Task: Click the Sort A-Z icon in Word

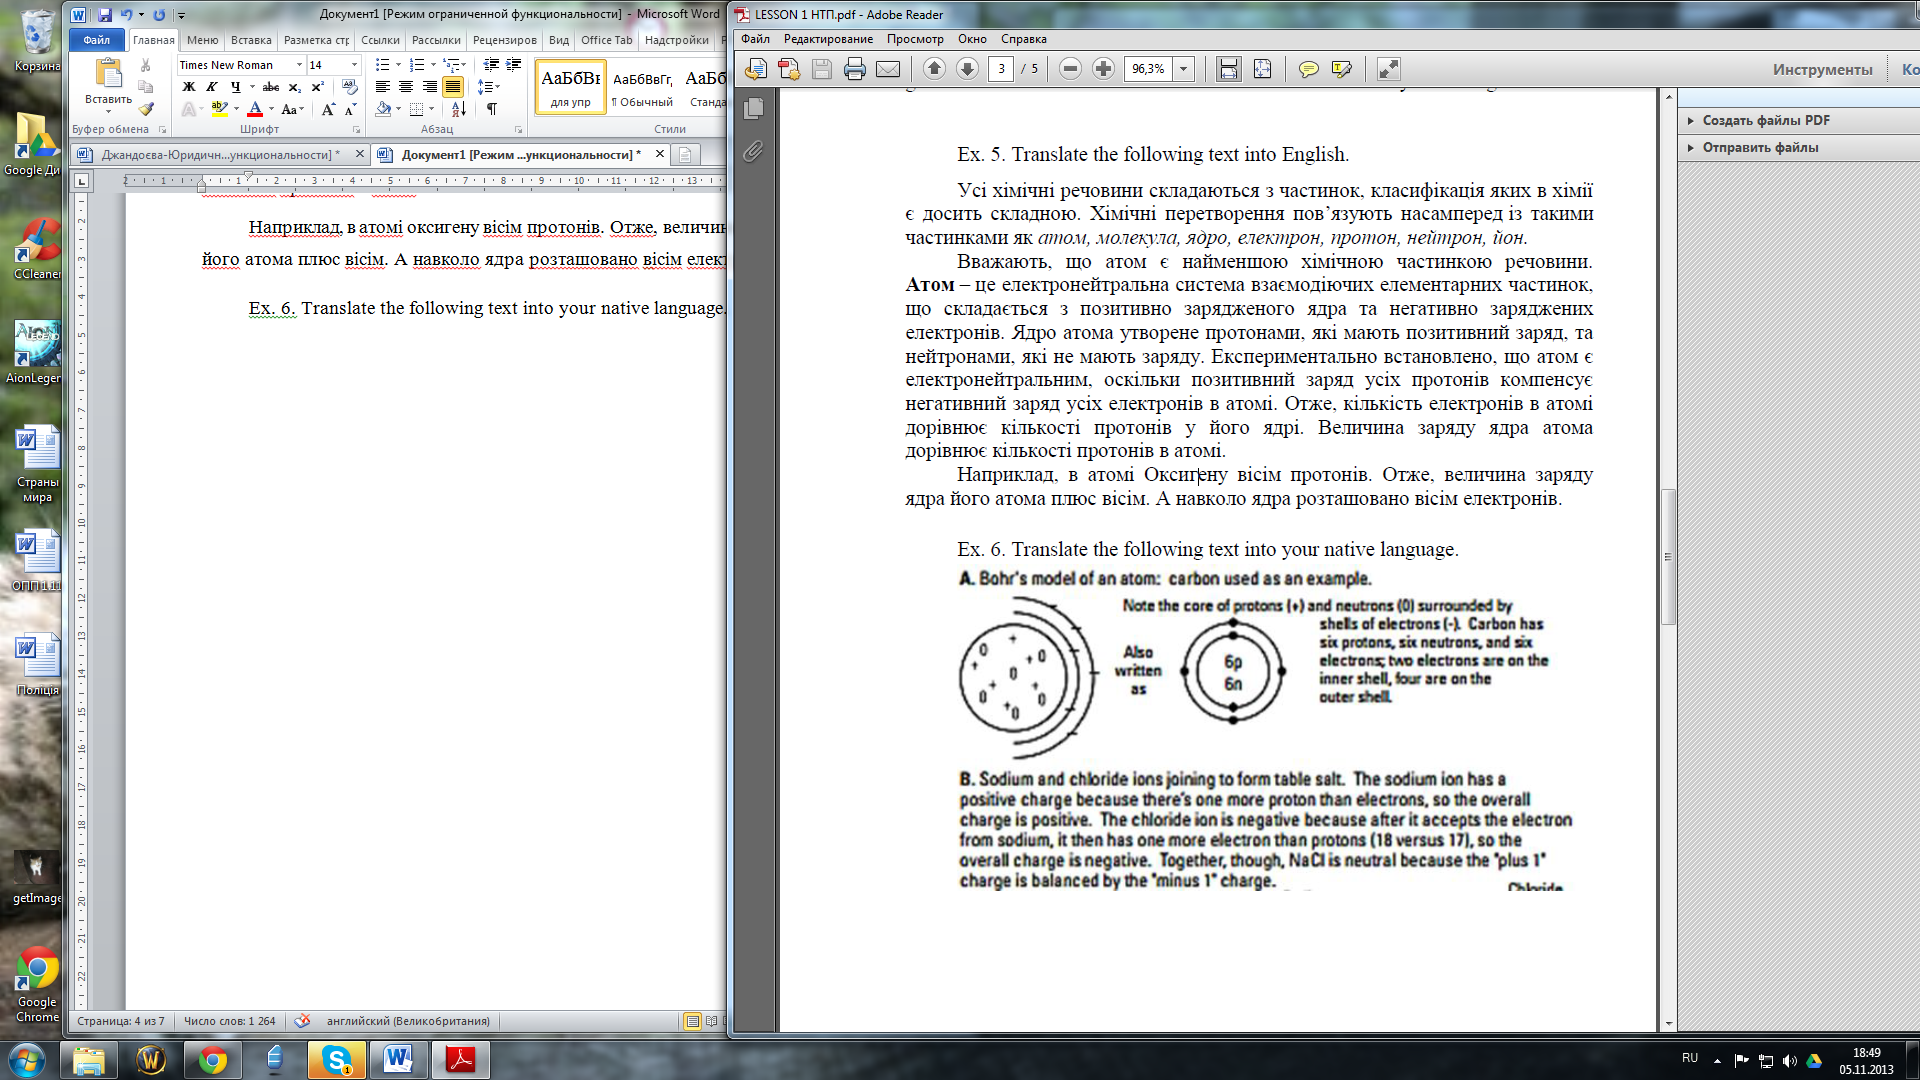Action: coord(458,109)
